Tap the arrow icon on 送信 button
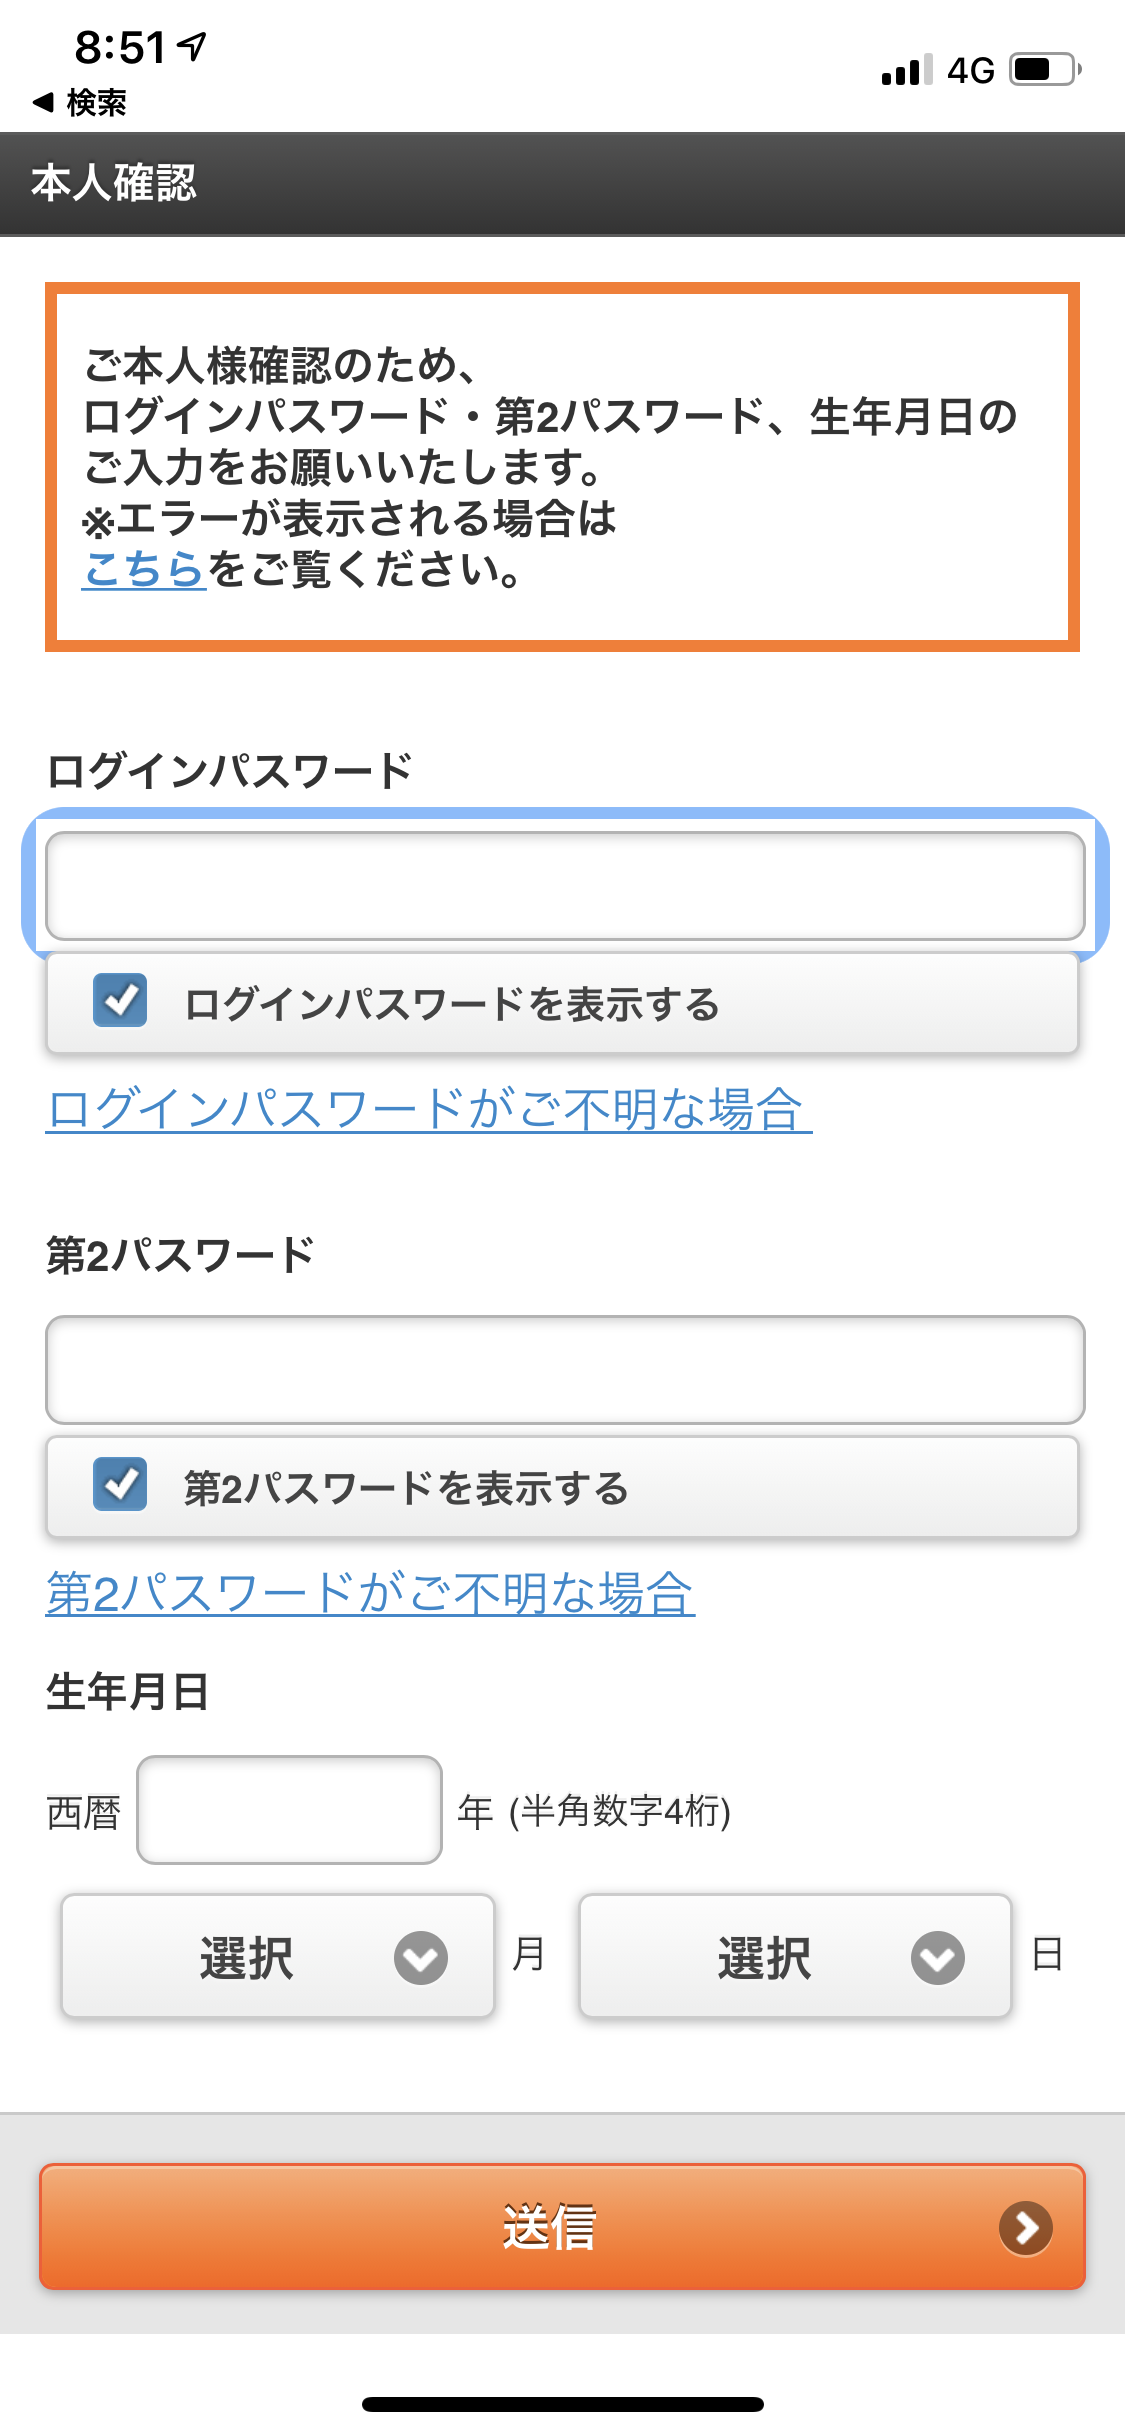 (x=1026, y=2228)
